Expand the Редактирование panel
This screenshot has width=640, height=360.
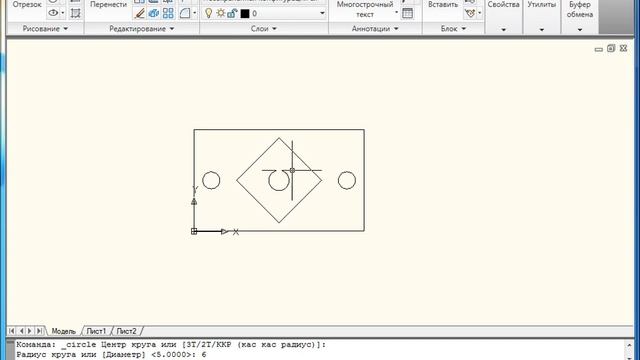[142, 29]
